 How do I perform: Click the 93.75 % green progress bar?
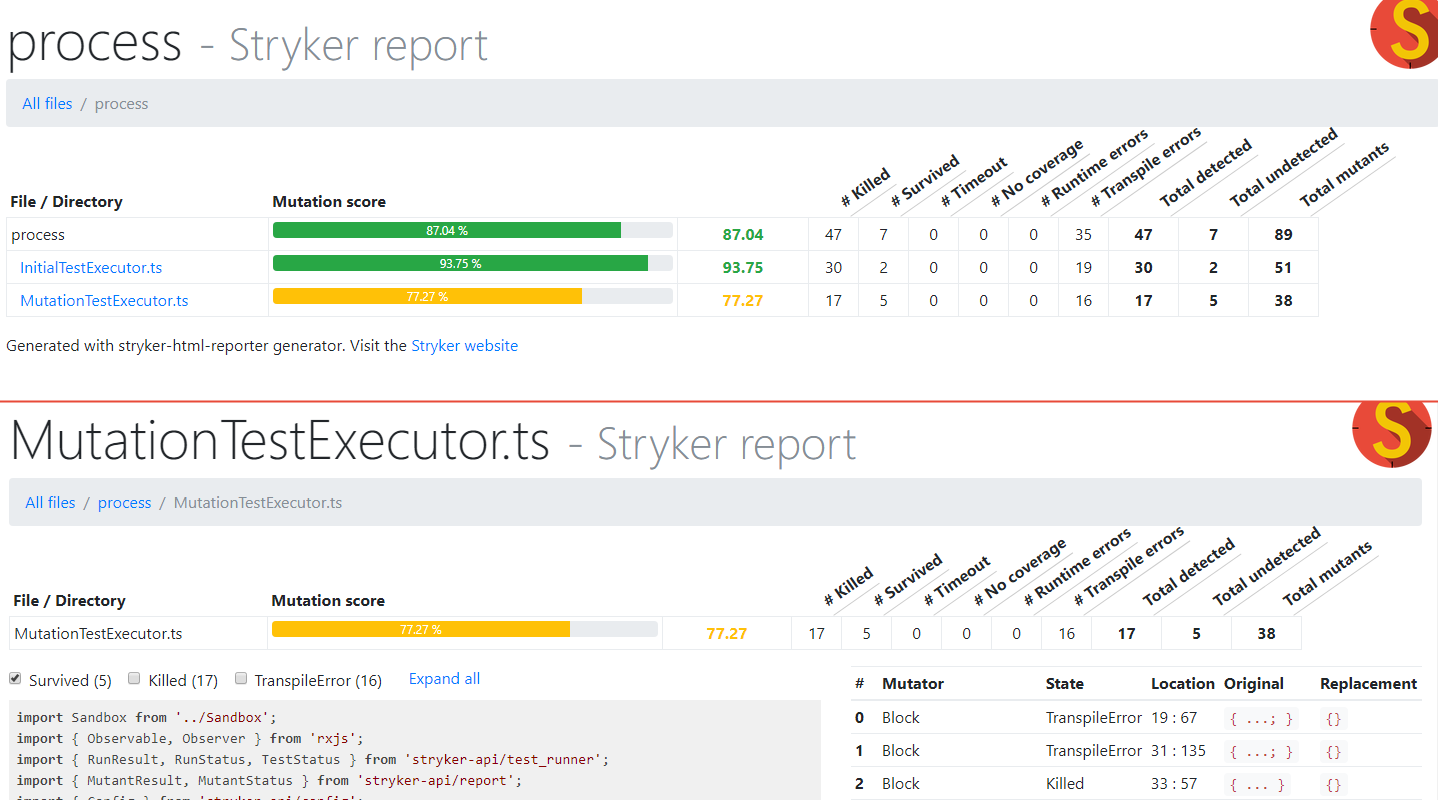(x=460, y=263)
